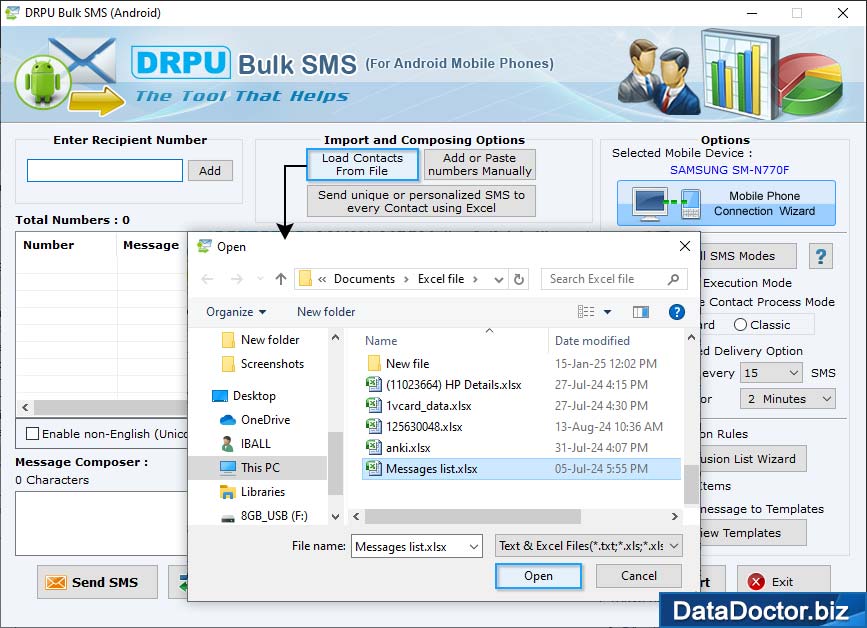The height and width of the screenshot is (628, 867).
Task: Click the This PC monitor icon
Action: pyautogui.click(x=228, y=468)
